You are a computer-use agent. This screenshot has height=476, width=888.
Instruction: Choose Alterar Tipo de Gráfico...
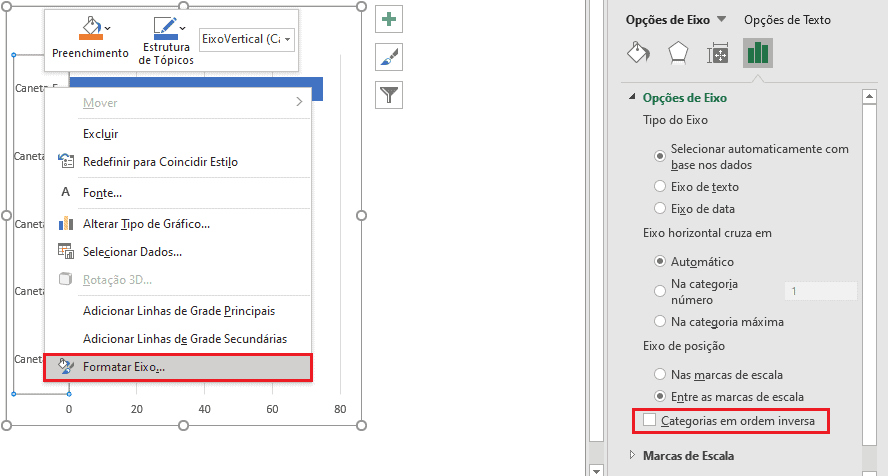coord(177,224)
